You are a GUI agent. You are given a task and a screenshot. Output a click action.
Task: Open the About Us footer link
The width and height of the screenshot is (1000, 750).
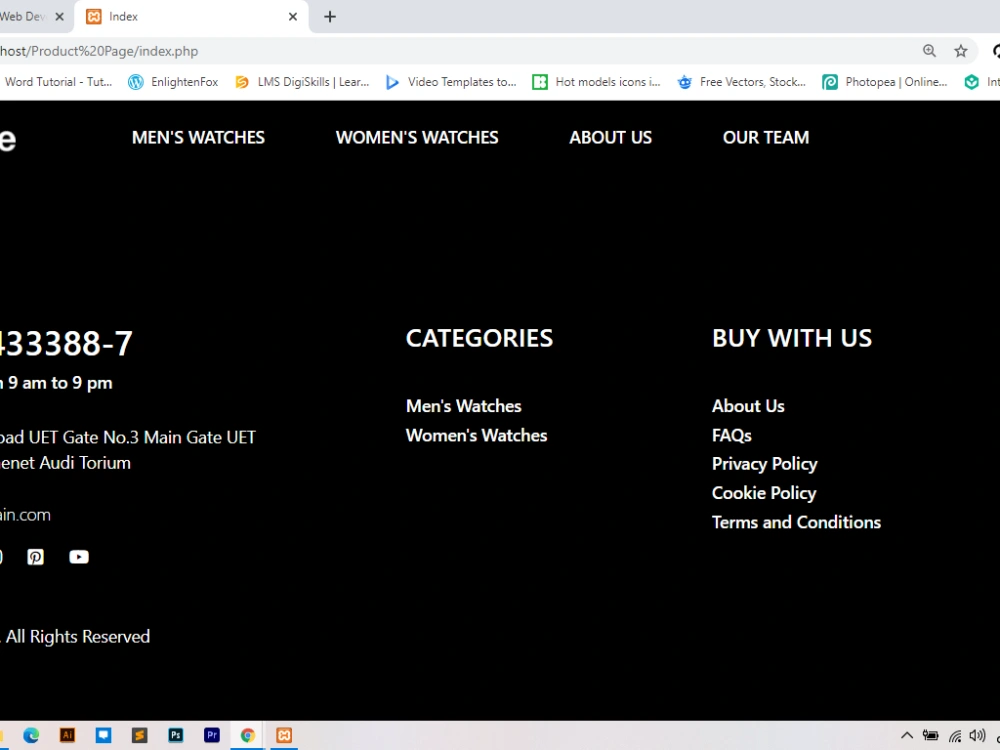748,406
